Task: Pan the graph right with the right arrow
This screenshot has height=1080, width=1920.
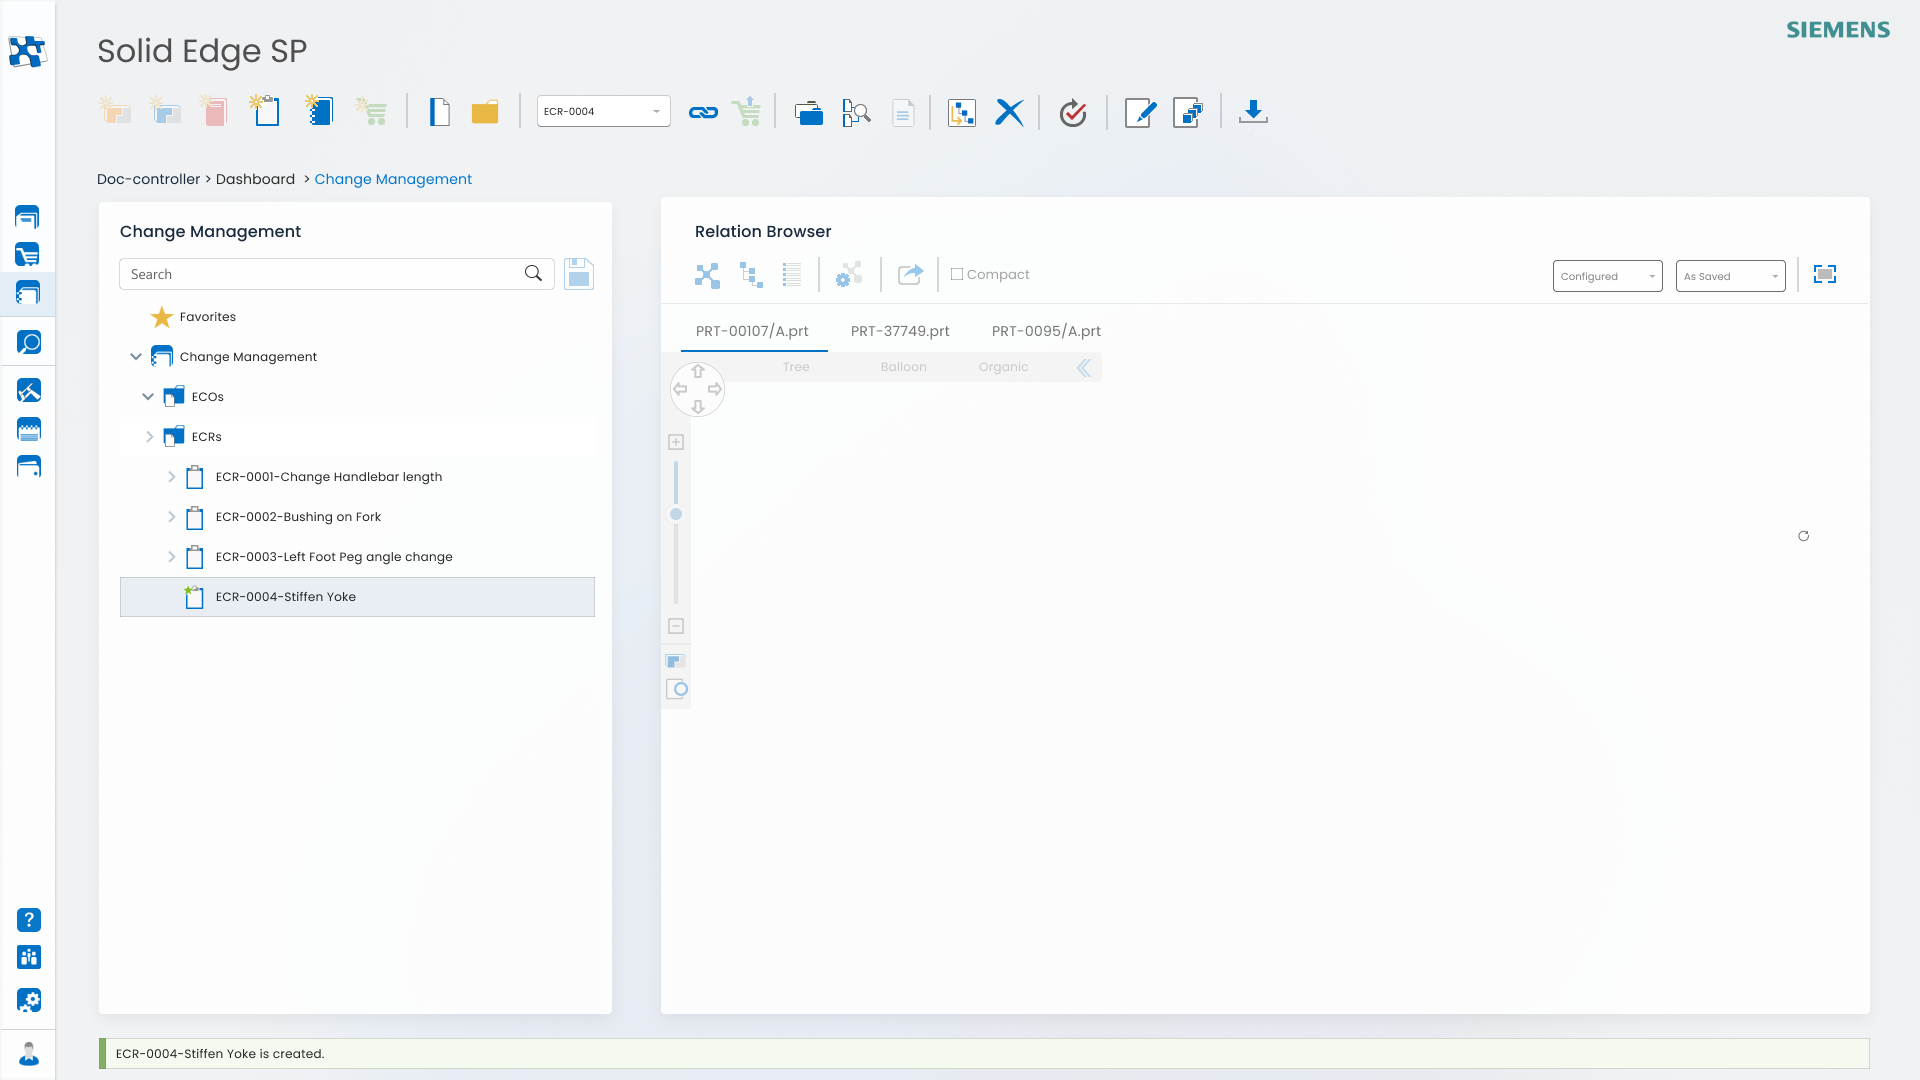Action: tap(715, 389)
